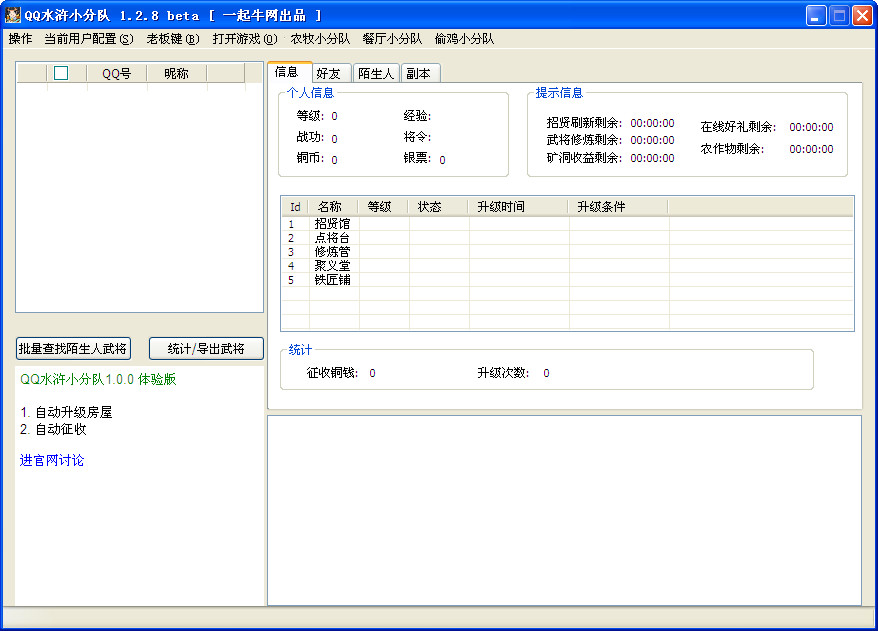Click the 招贤刷新剩余 timer value
The height and width of the screenshot is (631, 878).
click(x=652, y=123)
